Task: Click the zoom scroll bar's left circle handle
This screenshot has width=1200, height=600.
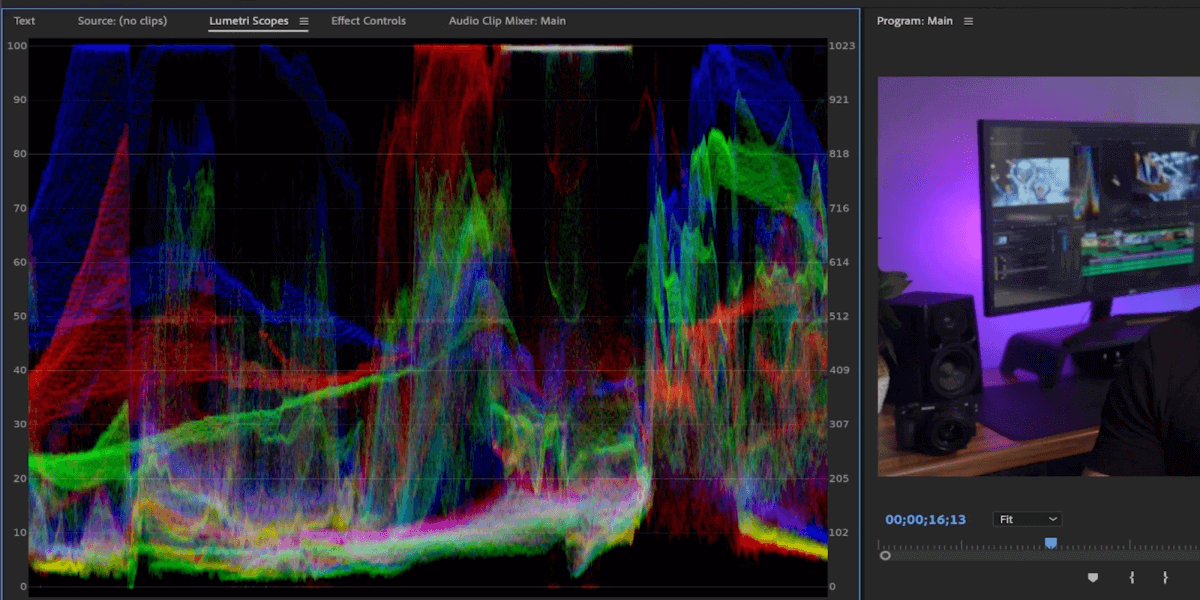Action: (x=885, y=555)
